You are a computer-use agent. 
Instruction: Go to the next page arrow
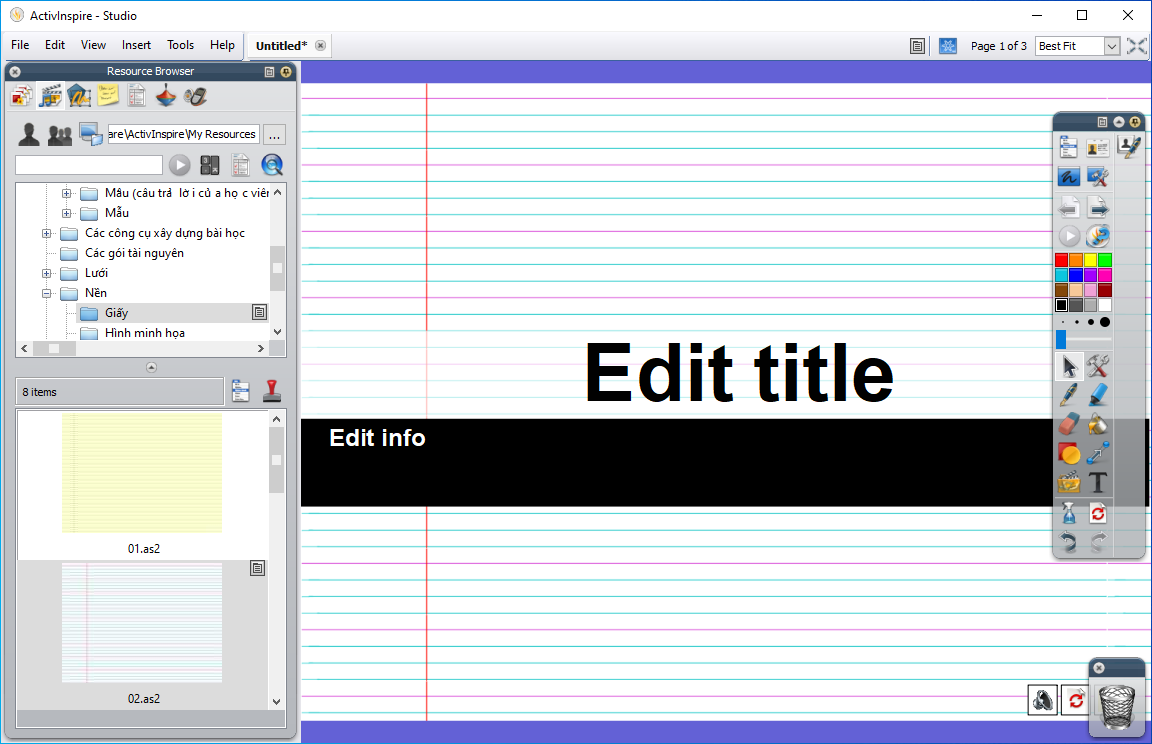[x=1098, y=207]
